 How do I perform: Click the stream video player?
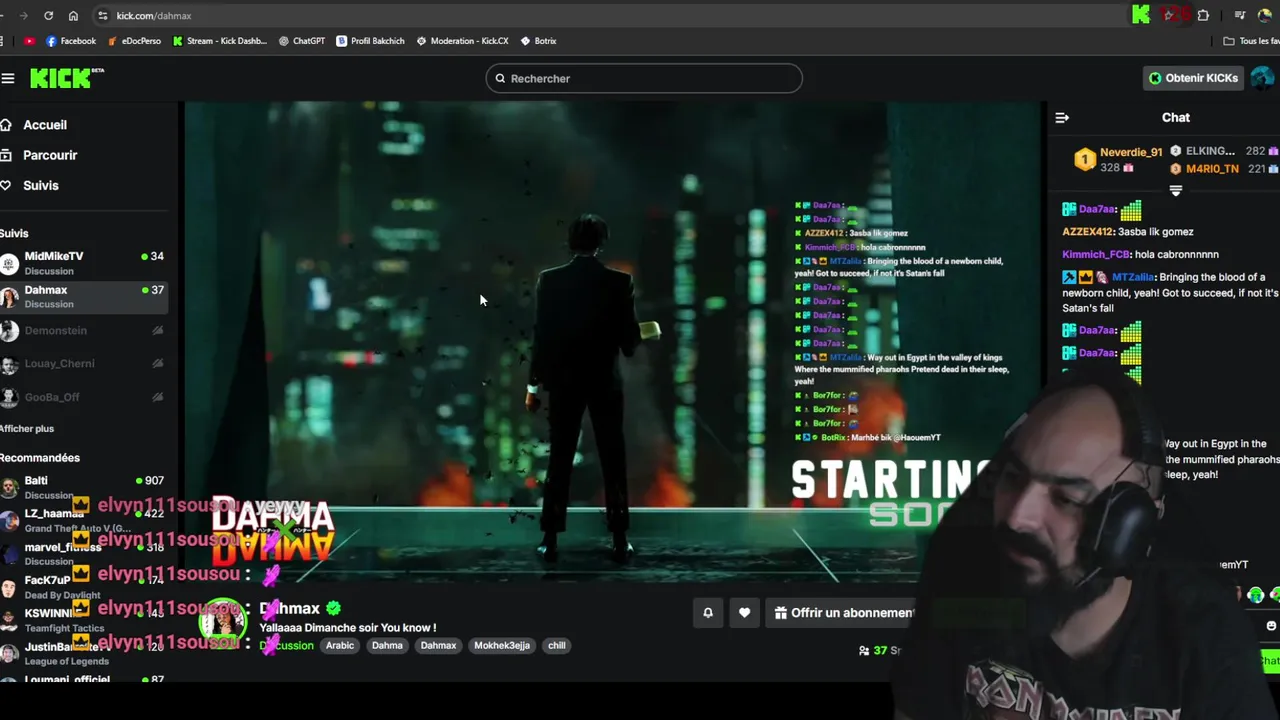tap(612, 340)
